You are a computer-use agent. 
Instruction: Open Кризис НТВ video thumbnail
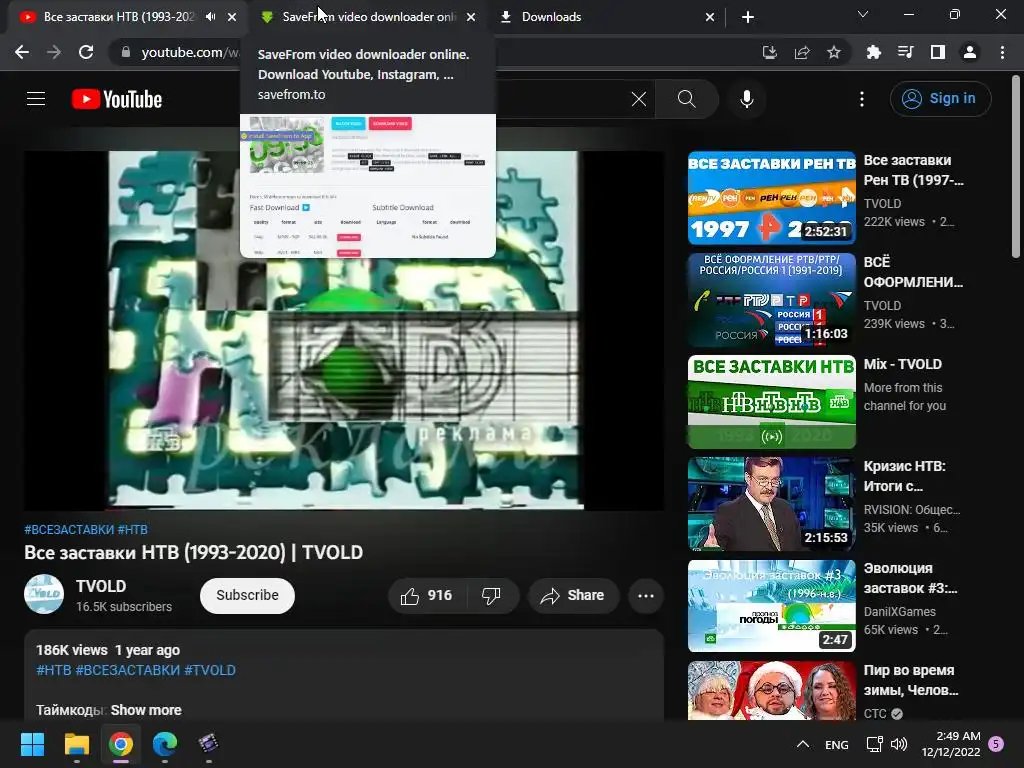click(771, 504)
